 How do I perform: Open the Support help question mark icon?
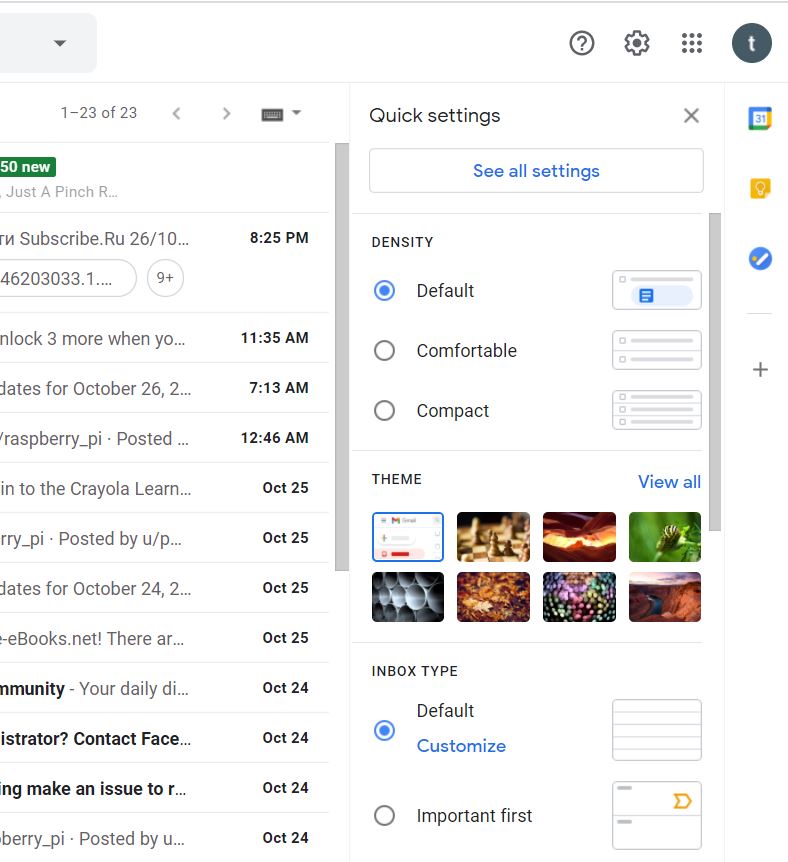tap(582, 43)
